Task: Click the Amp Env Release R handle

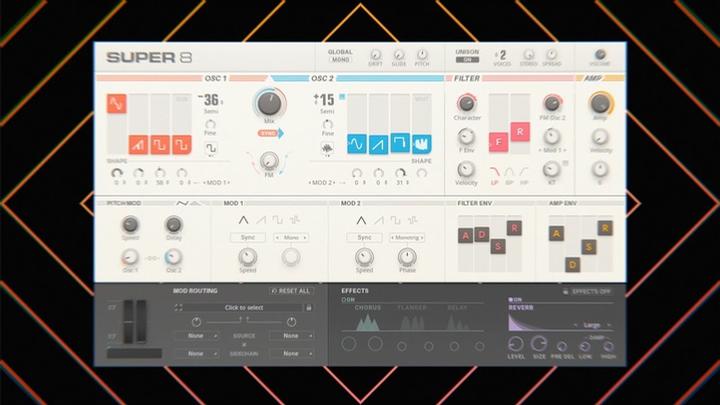Action: point(605,228)
